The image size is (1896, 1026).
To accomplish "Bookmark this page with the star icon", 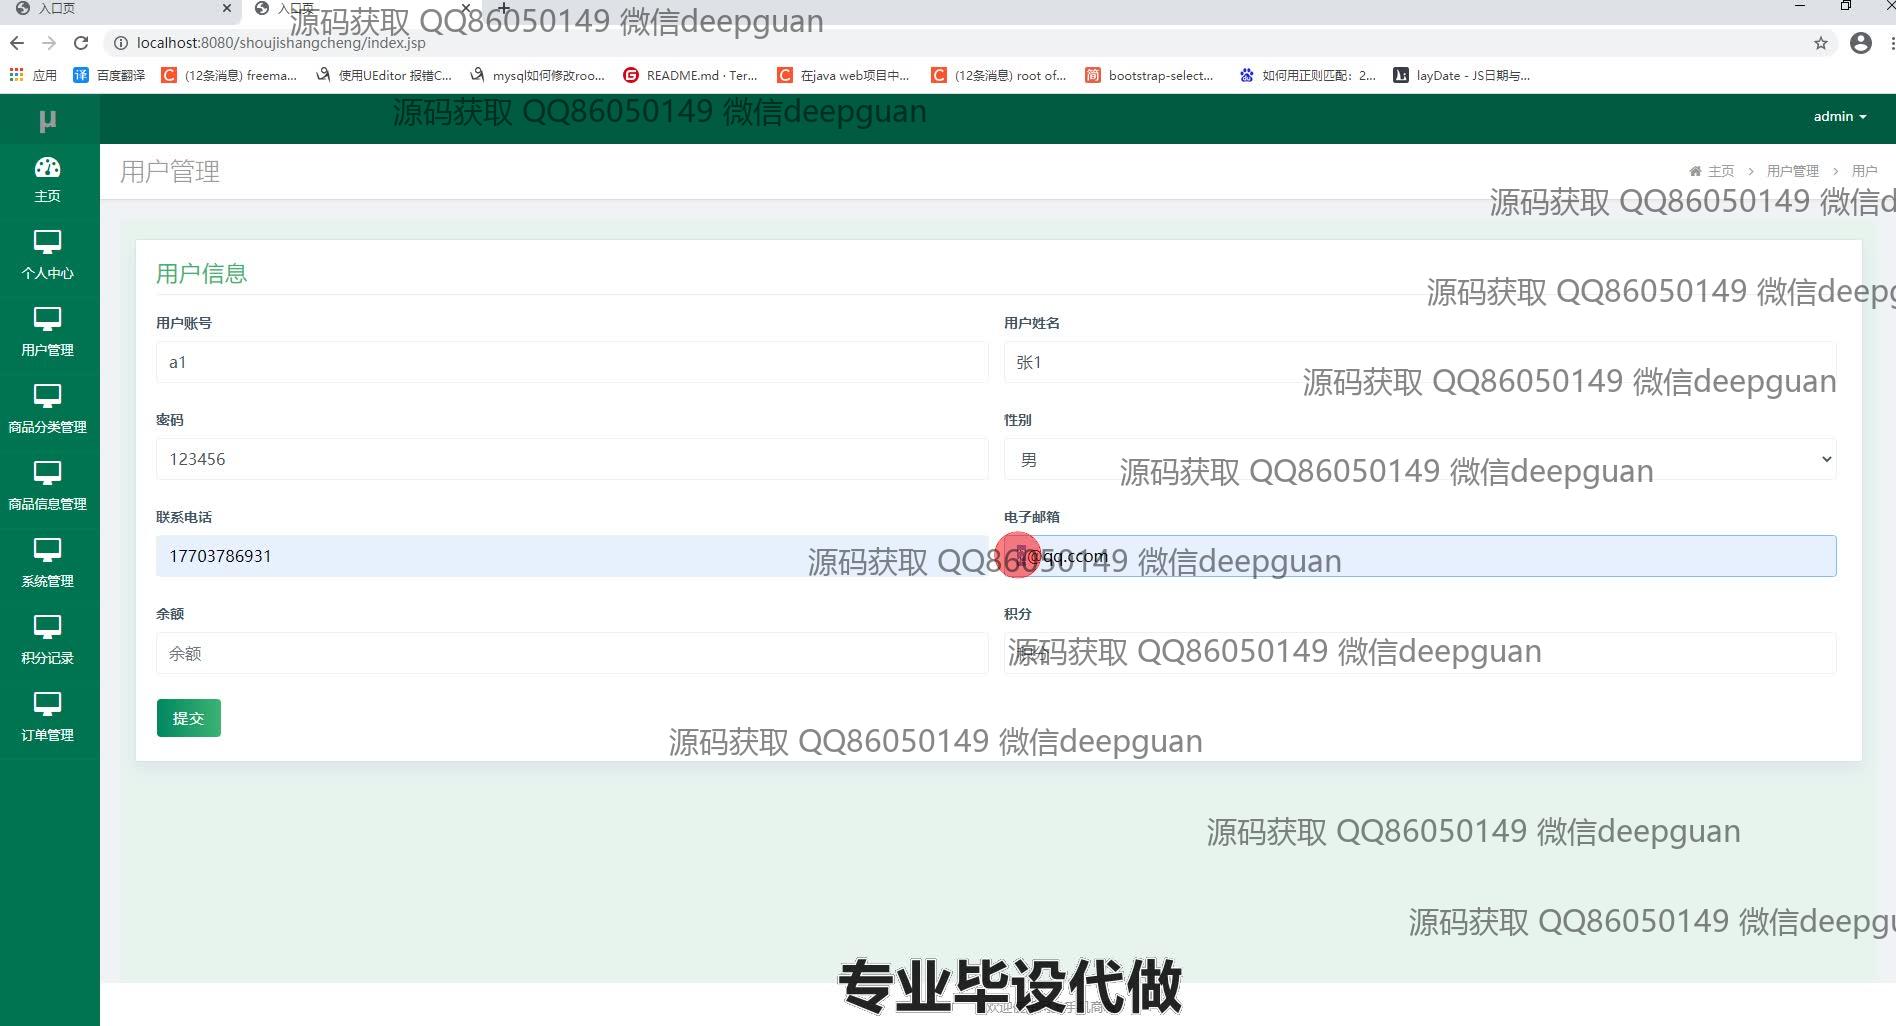I will pyautogui.click(x=1820, y=43).
